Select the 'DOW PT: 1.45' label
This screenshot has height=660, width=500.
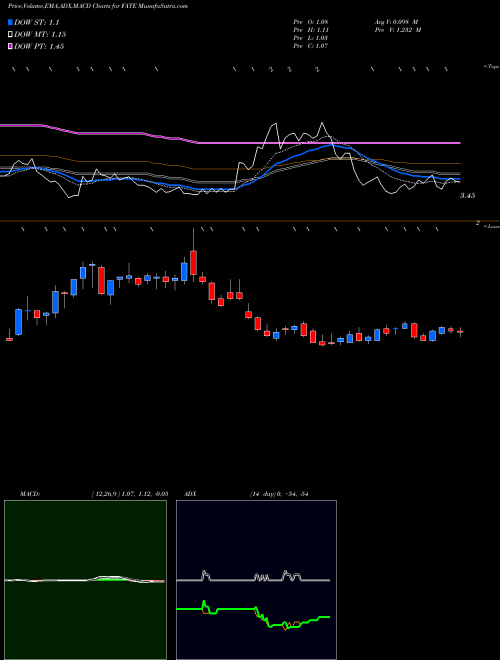[39, 46]
